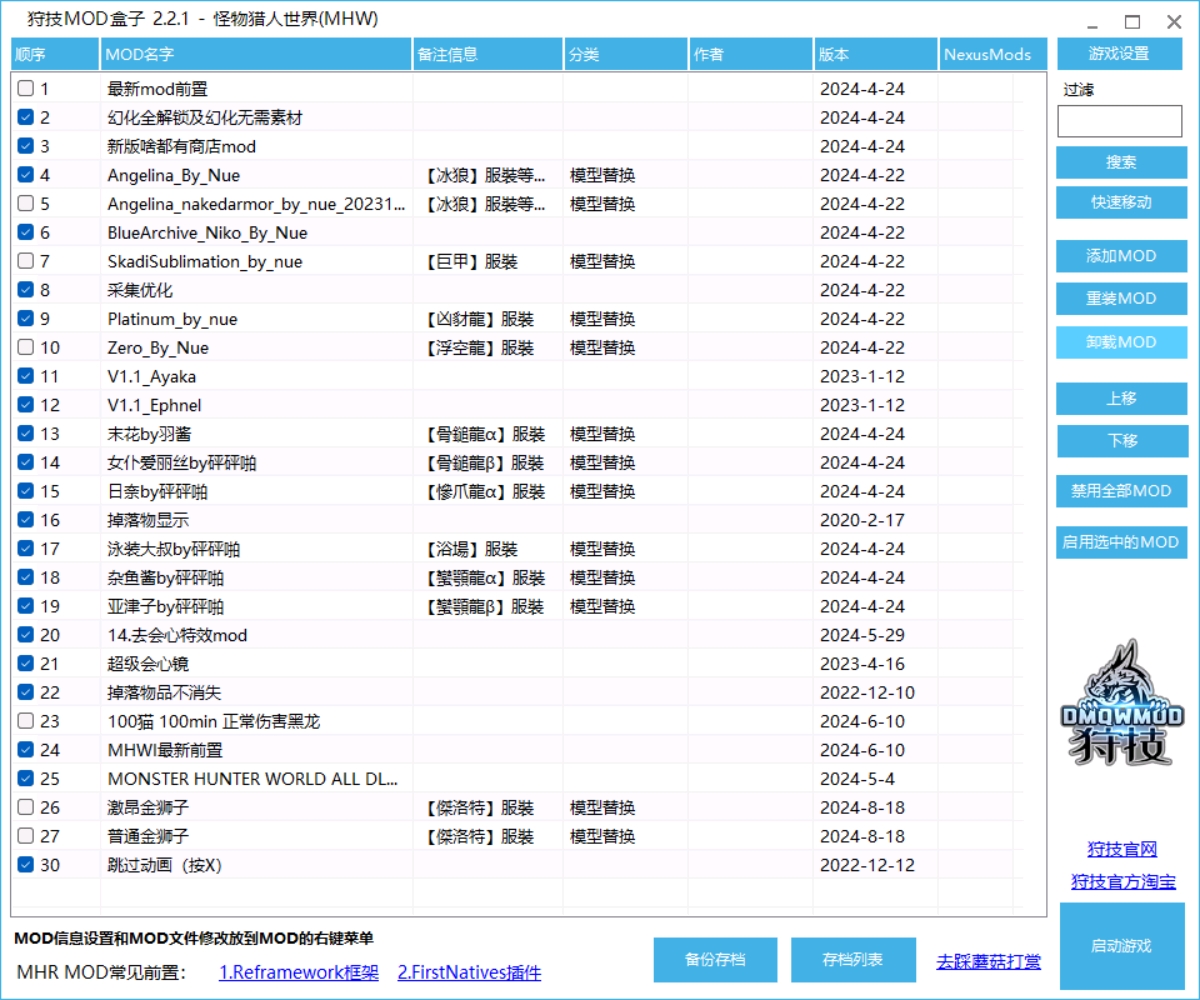The height and width of the screenshot is (1000, 1200).
Task: Click NexusMods column header
Action: click(x=993, y=54)
